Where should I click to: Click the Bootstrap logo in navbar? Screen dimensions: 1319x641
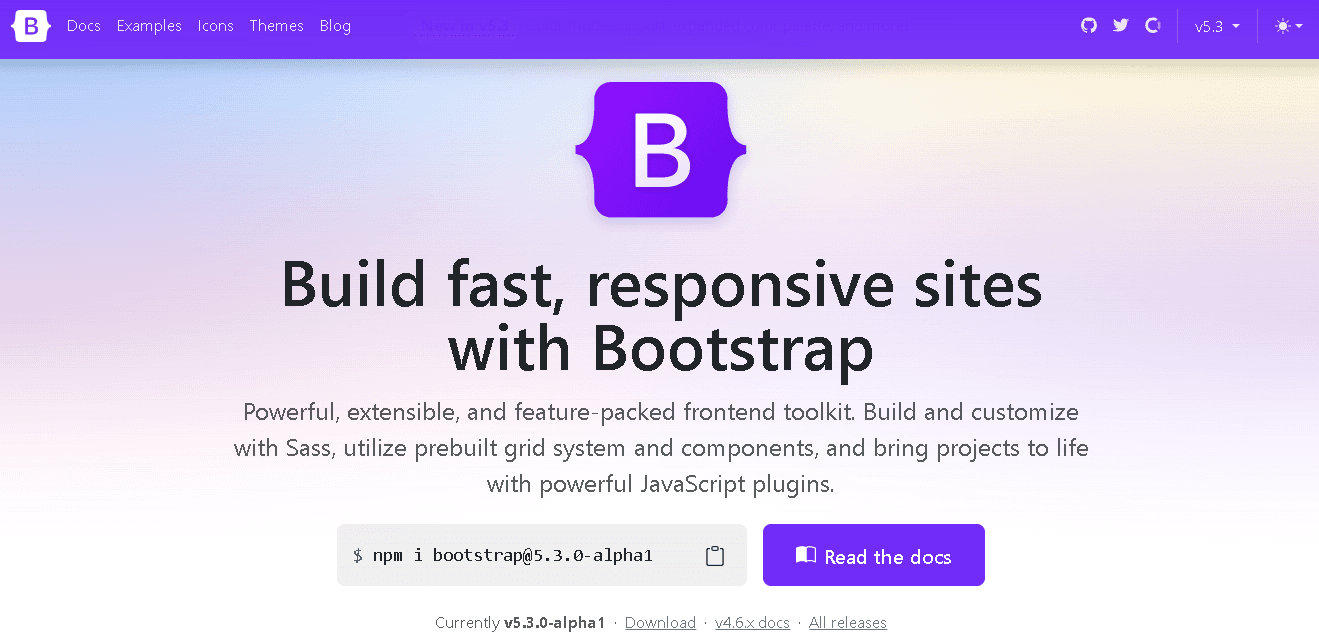(x=31, y=26)
